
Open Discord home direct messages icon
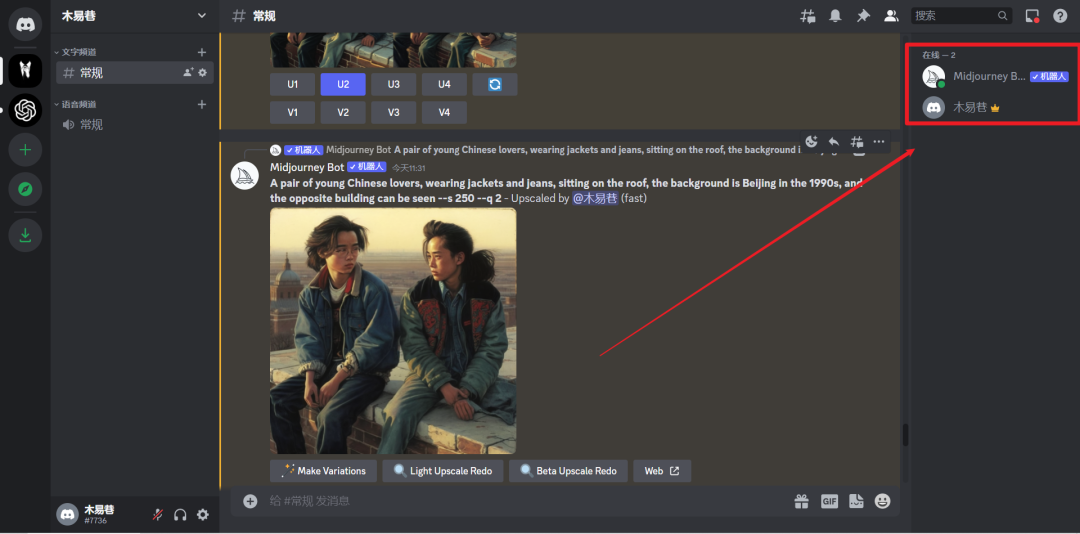click(x=25, y=24)
